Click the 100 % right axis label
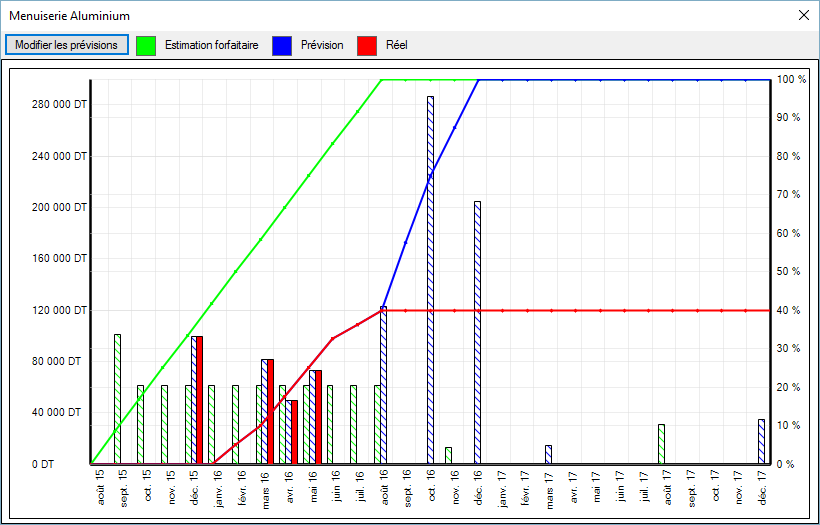The width and height of the screenshot is (820, 525). 791,79
